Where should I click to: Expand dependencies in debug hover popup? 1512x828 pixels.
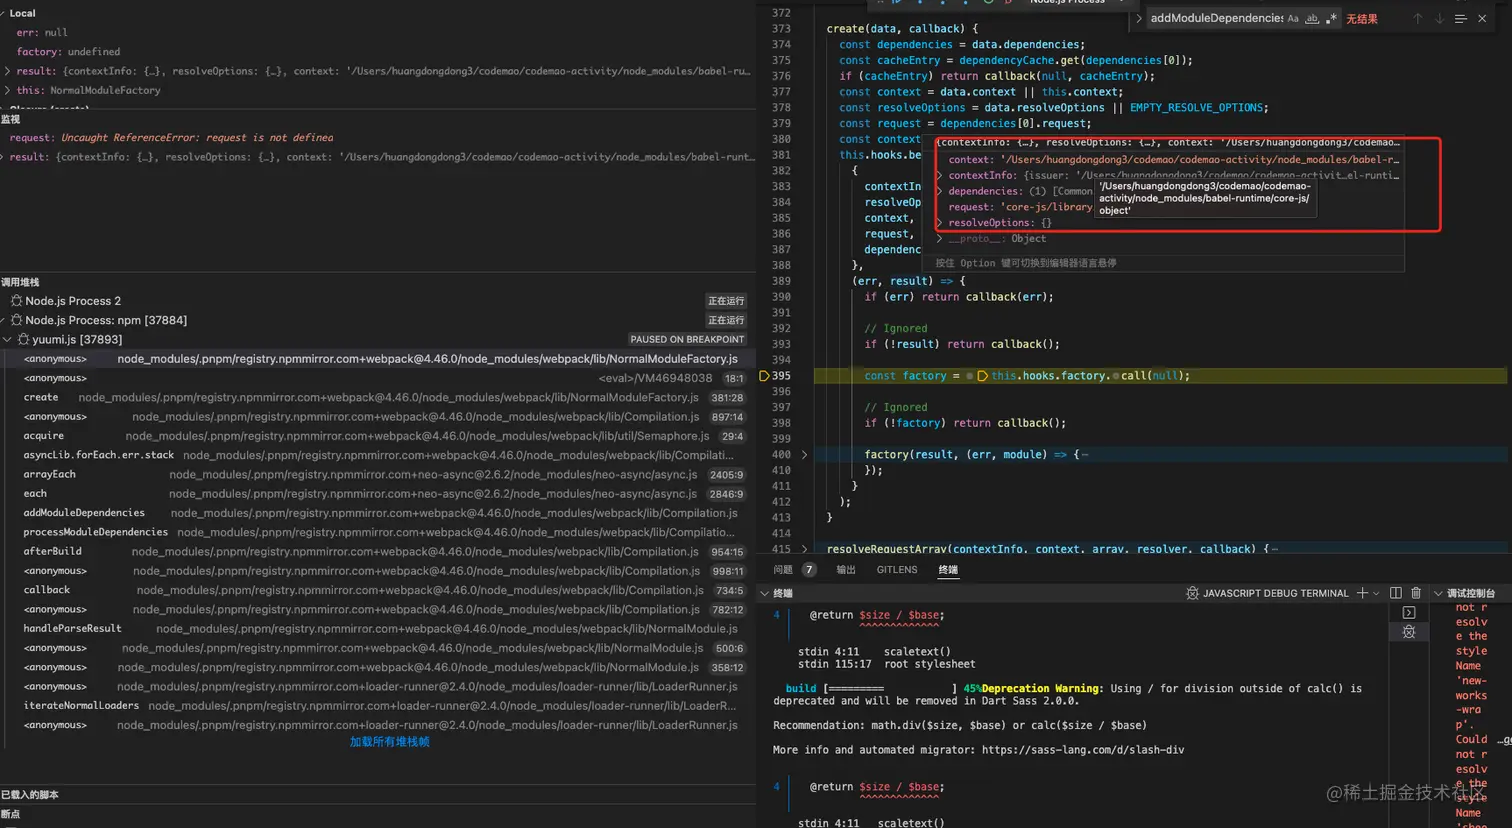[940, 191]
